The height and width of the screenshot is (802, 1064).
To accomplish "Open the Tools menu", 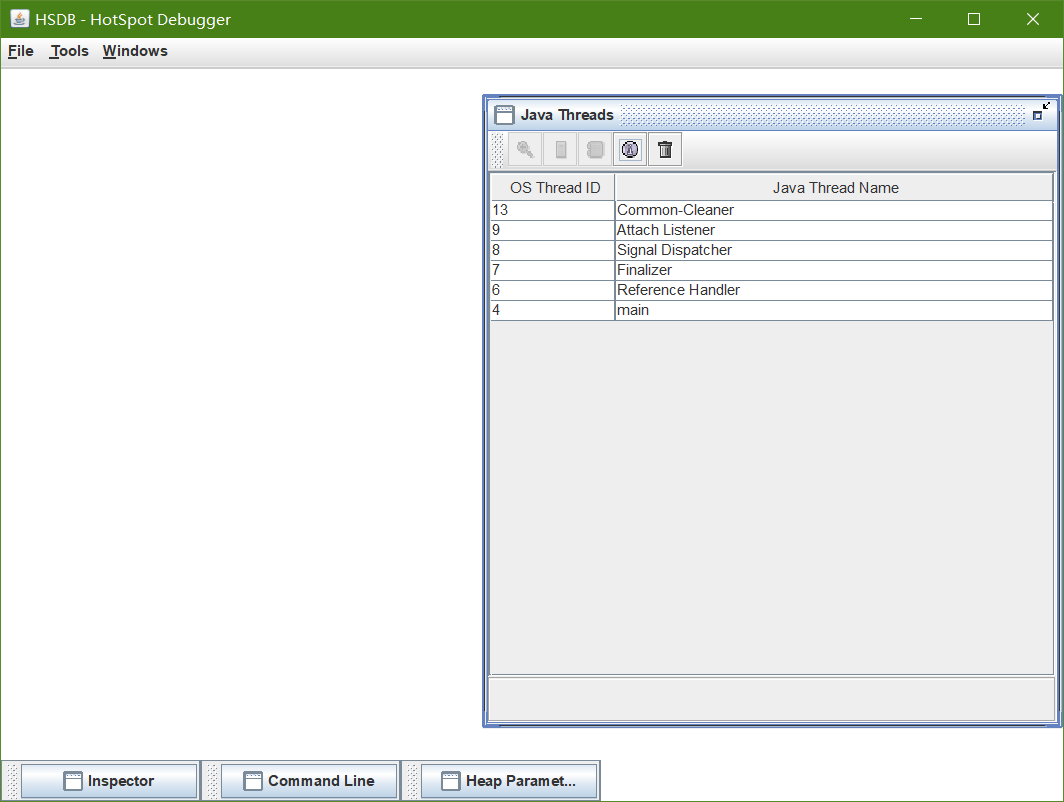I will tap(69, 51).
